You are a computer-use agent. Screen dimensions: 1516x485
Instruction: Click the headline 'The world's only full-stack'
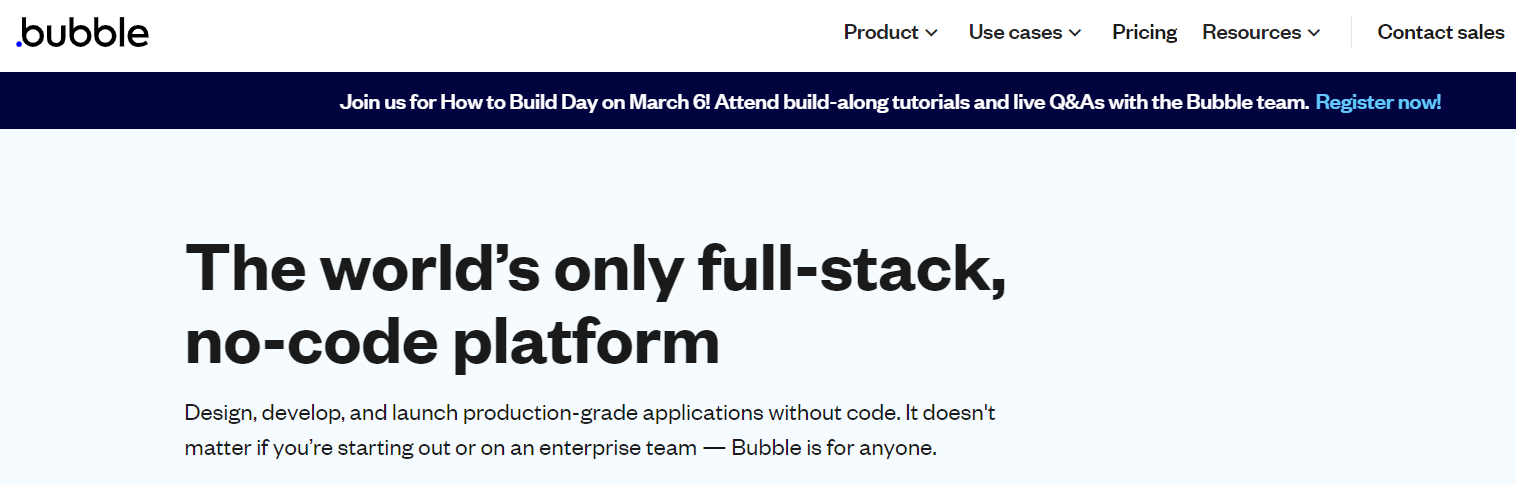[595, 269]
